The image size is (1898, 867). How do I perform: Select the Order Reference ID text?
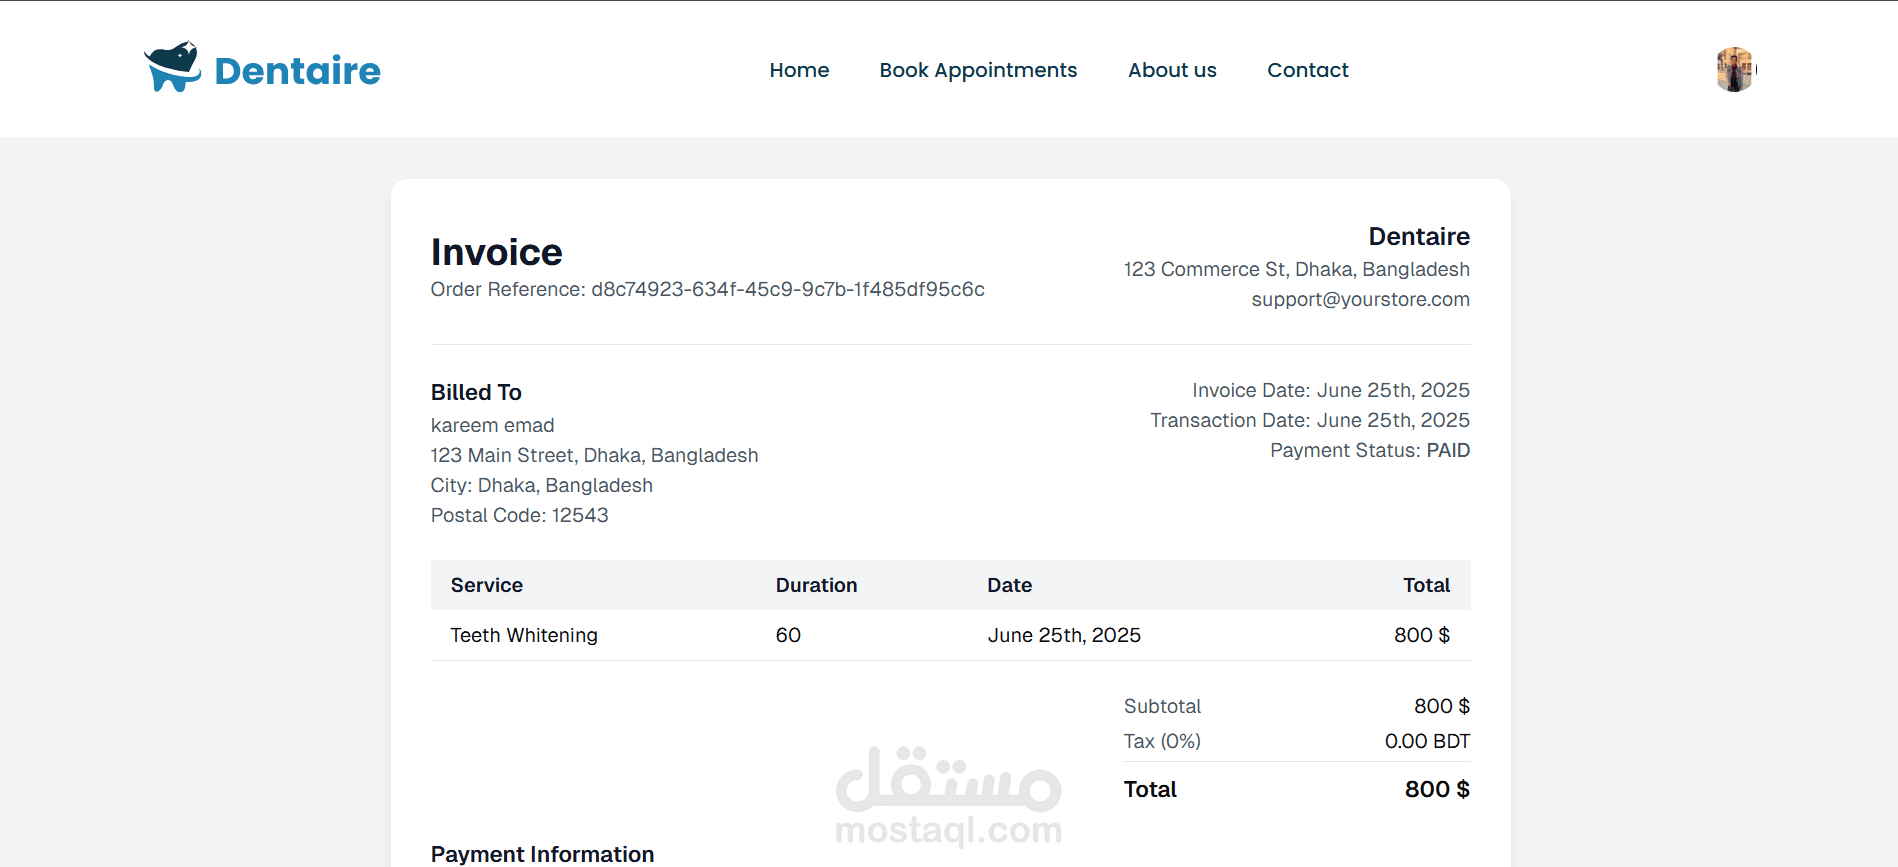787,289
